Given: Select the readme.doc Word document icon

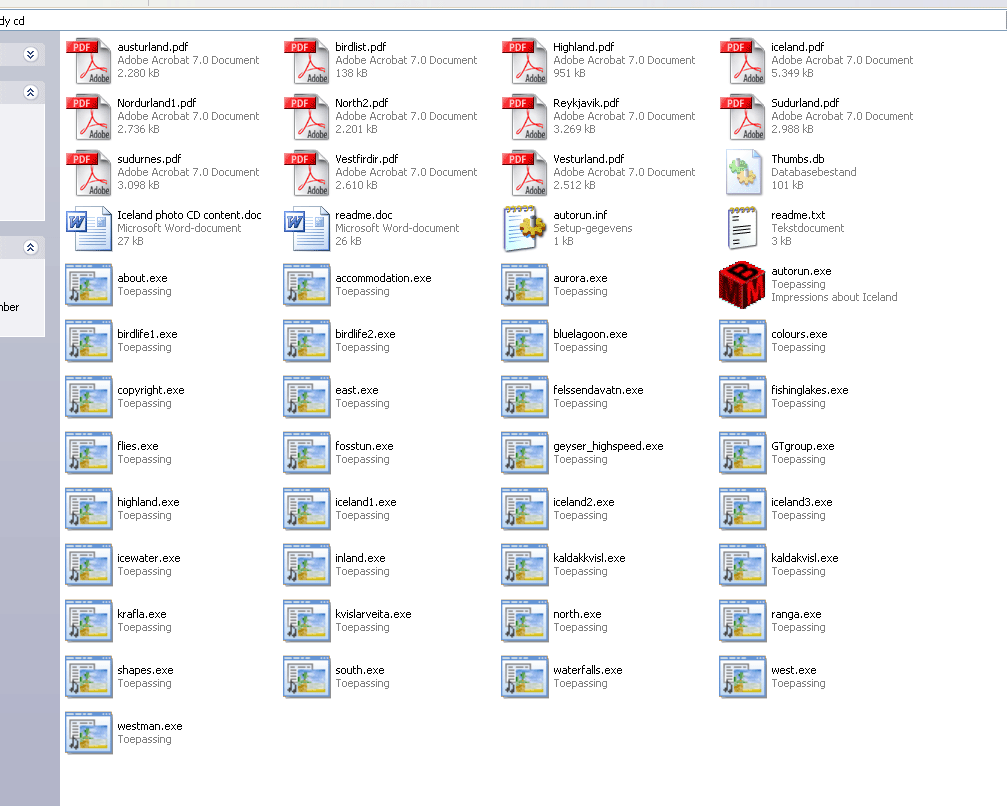Looking at the screenshot, I should tap(306, 229).
